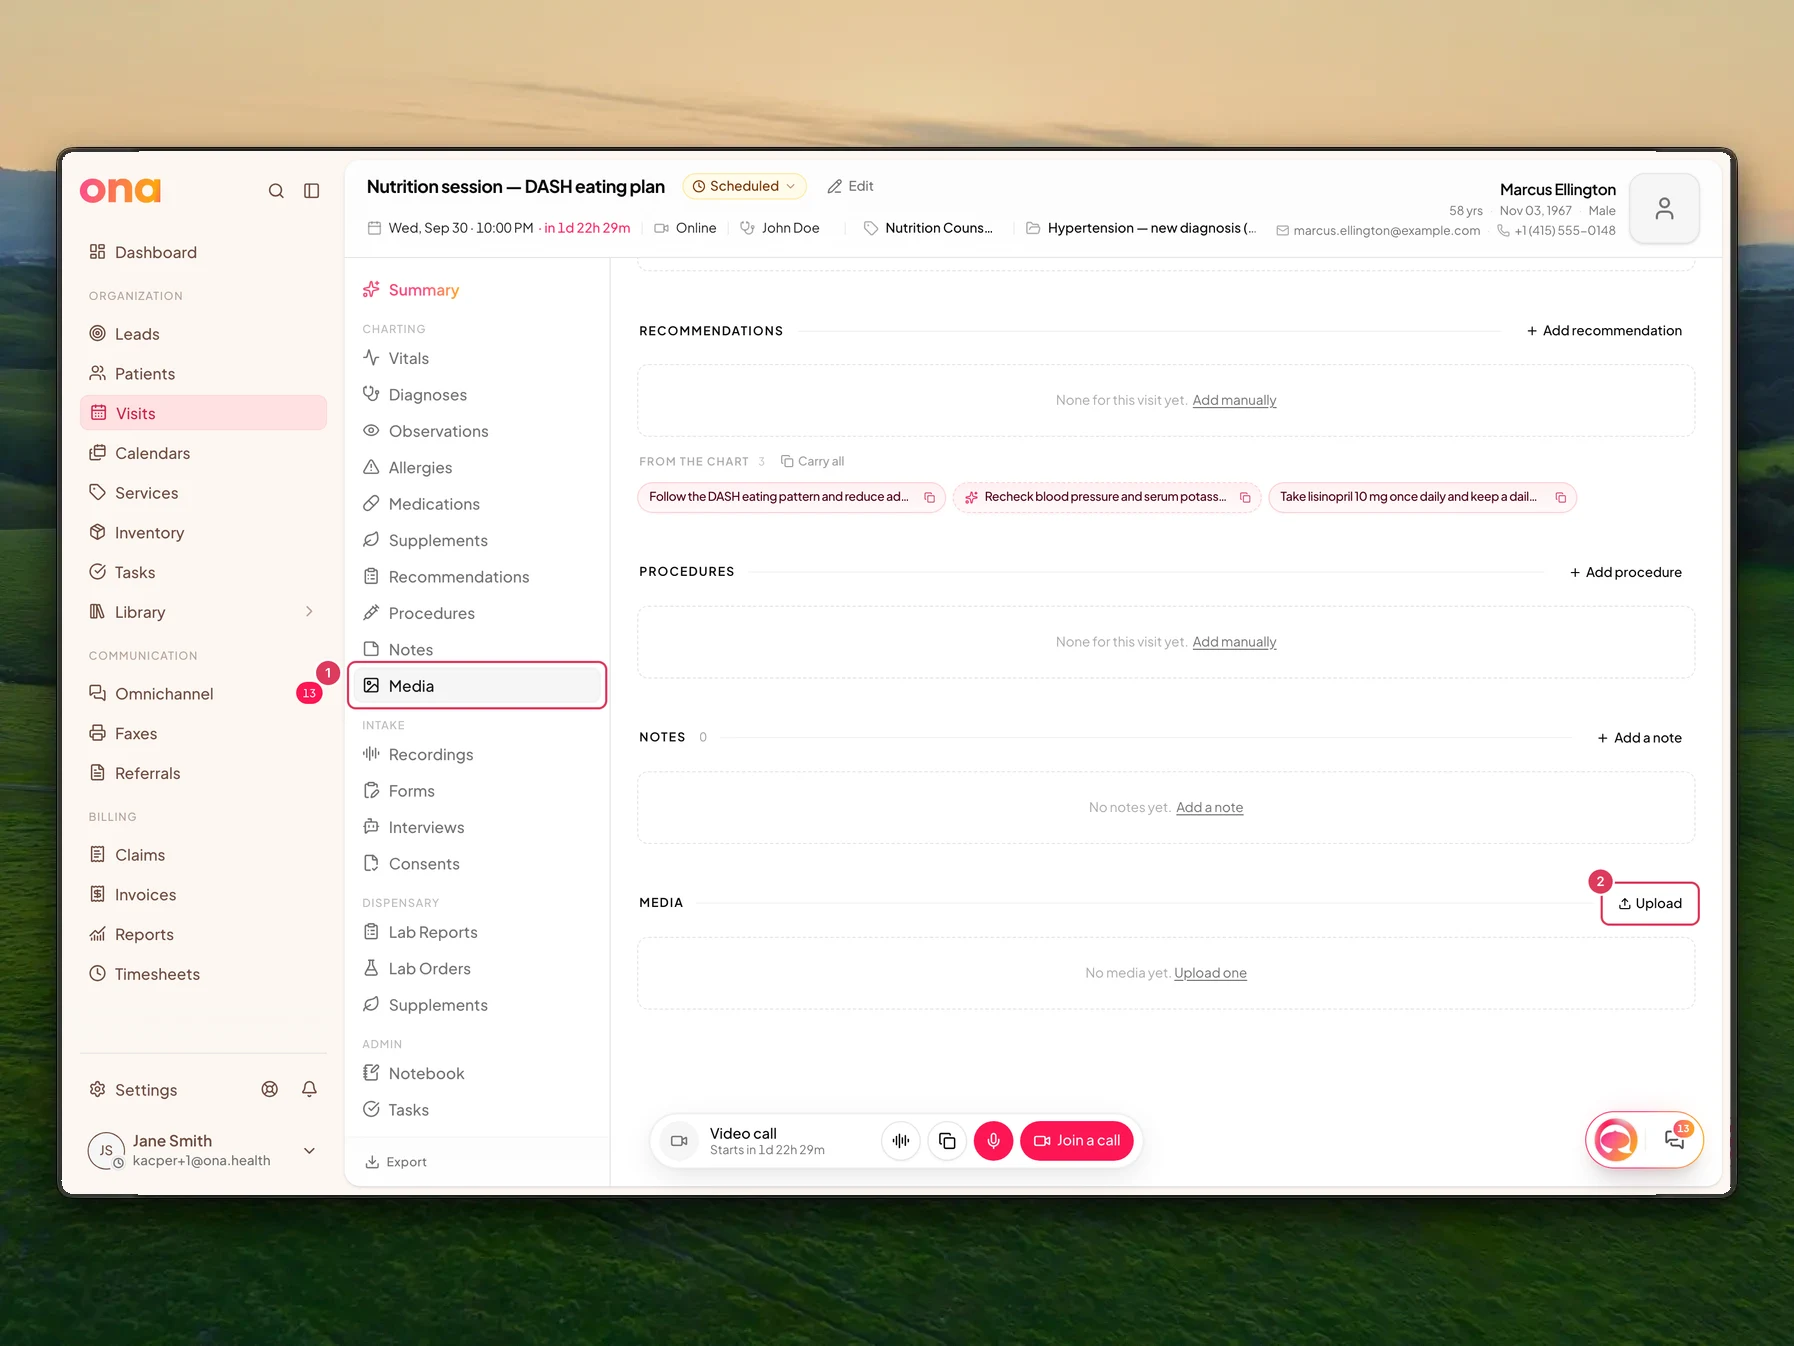Image resolution: width=1794 pixels, height=1346 pixels.
Task: Click the audio waveform button in call bar
Action: coord(901,1140)
